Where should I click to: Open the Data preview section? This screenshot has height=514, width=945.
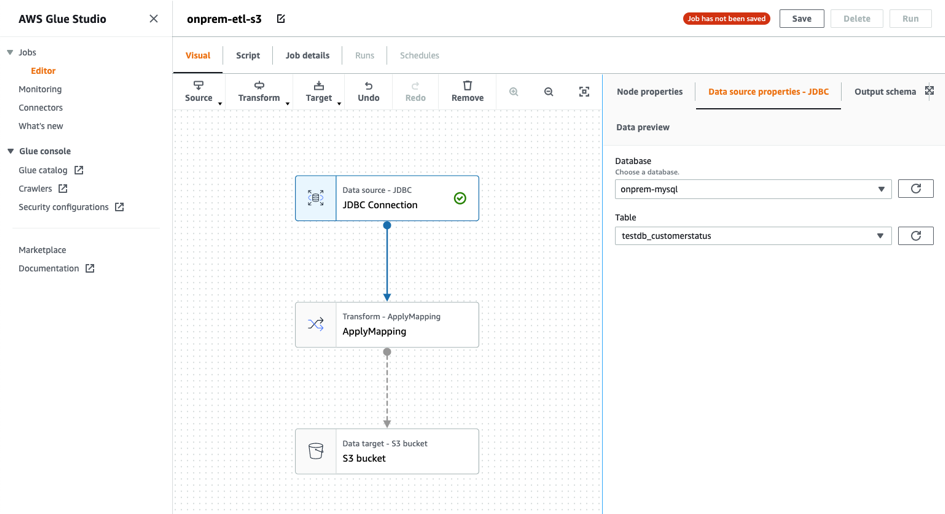[x=642, y=127]
